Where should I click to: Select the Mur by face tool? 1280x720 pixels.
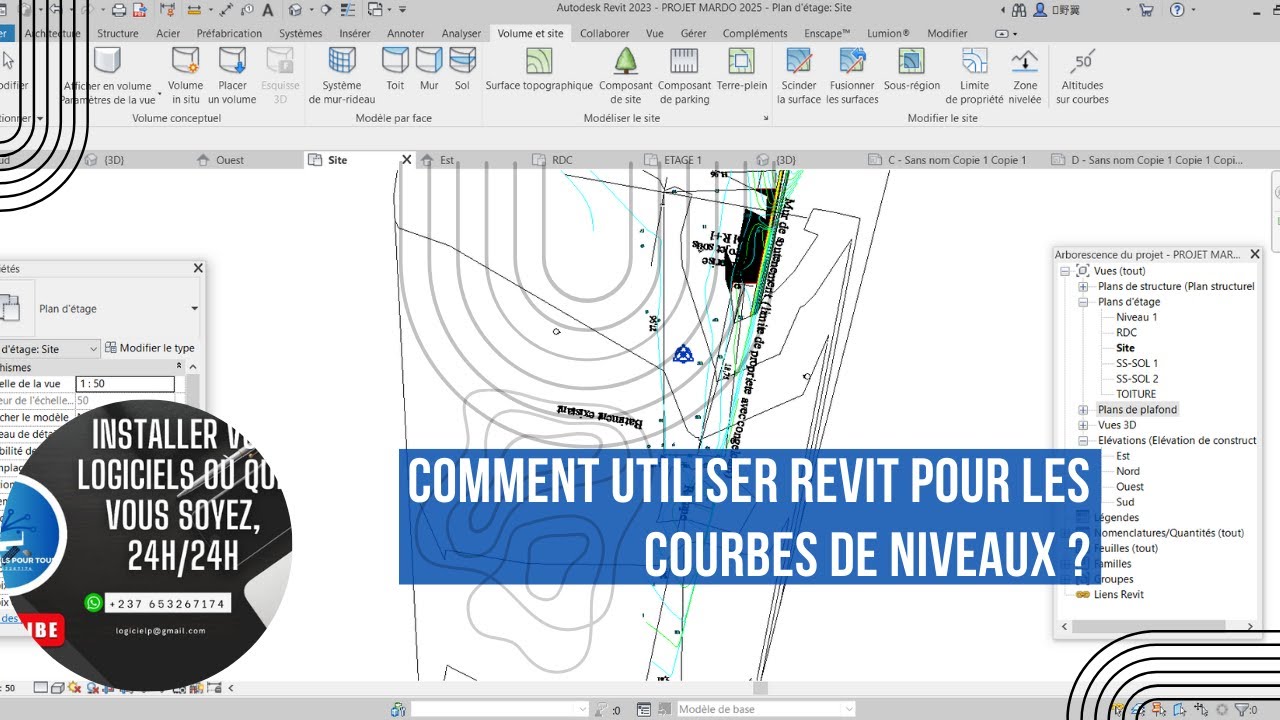click(x=429, y=70)
